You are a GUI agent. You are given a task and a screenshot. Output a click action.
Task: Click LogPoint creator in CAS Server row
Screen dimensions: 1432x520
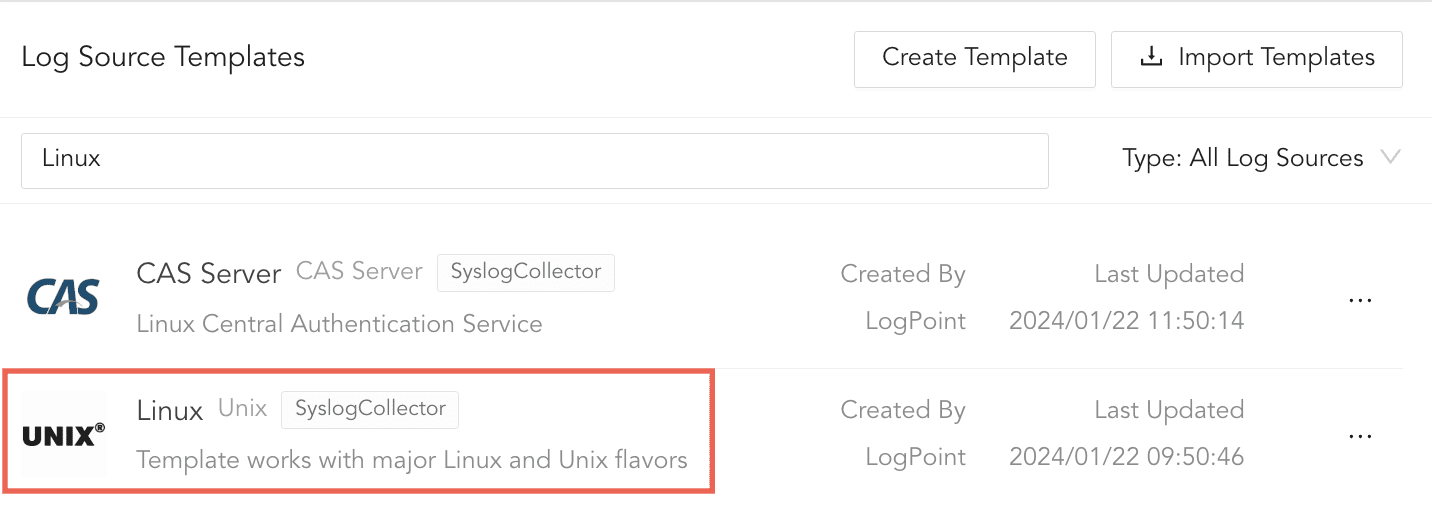(915, 321)
